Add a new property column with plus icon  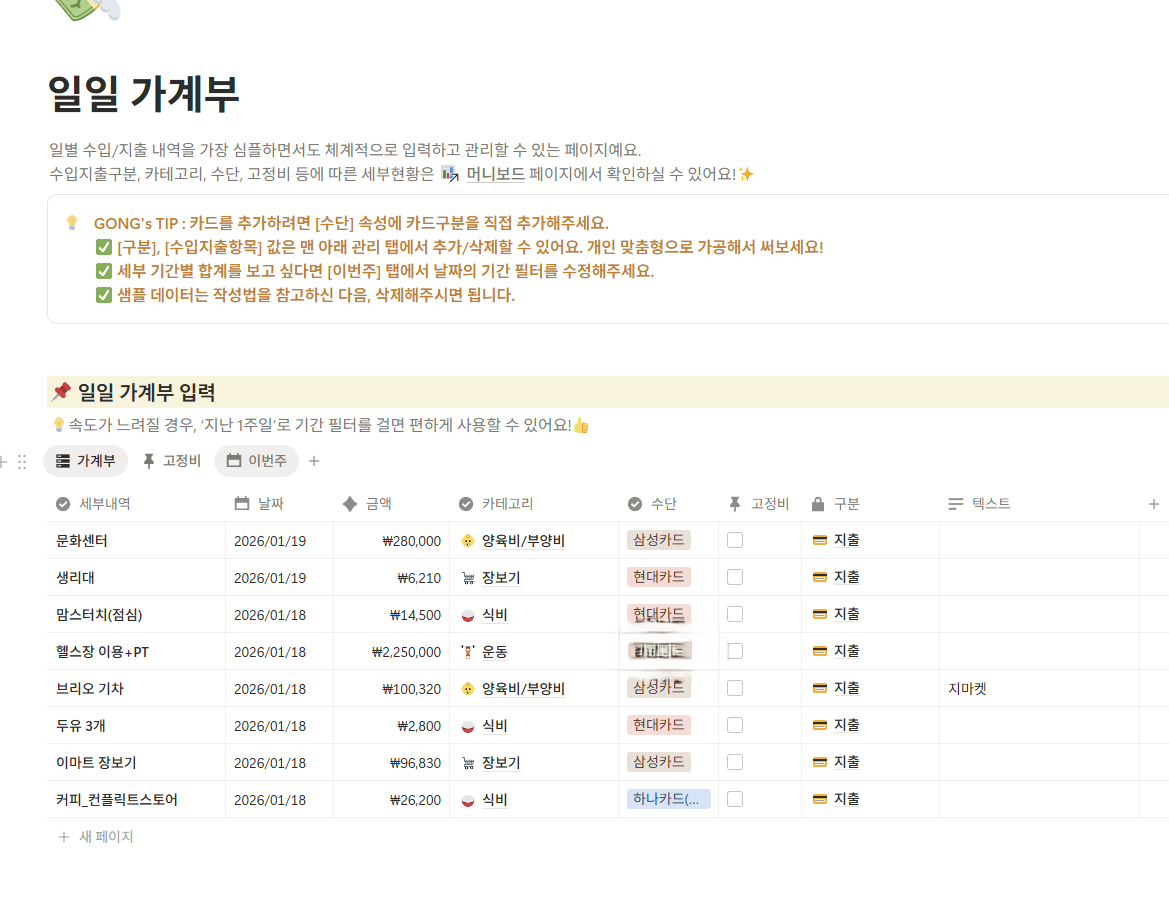pyautogui.click(x=1153, y=504)
